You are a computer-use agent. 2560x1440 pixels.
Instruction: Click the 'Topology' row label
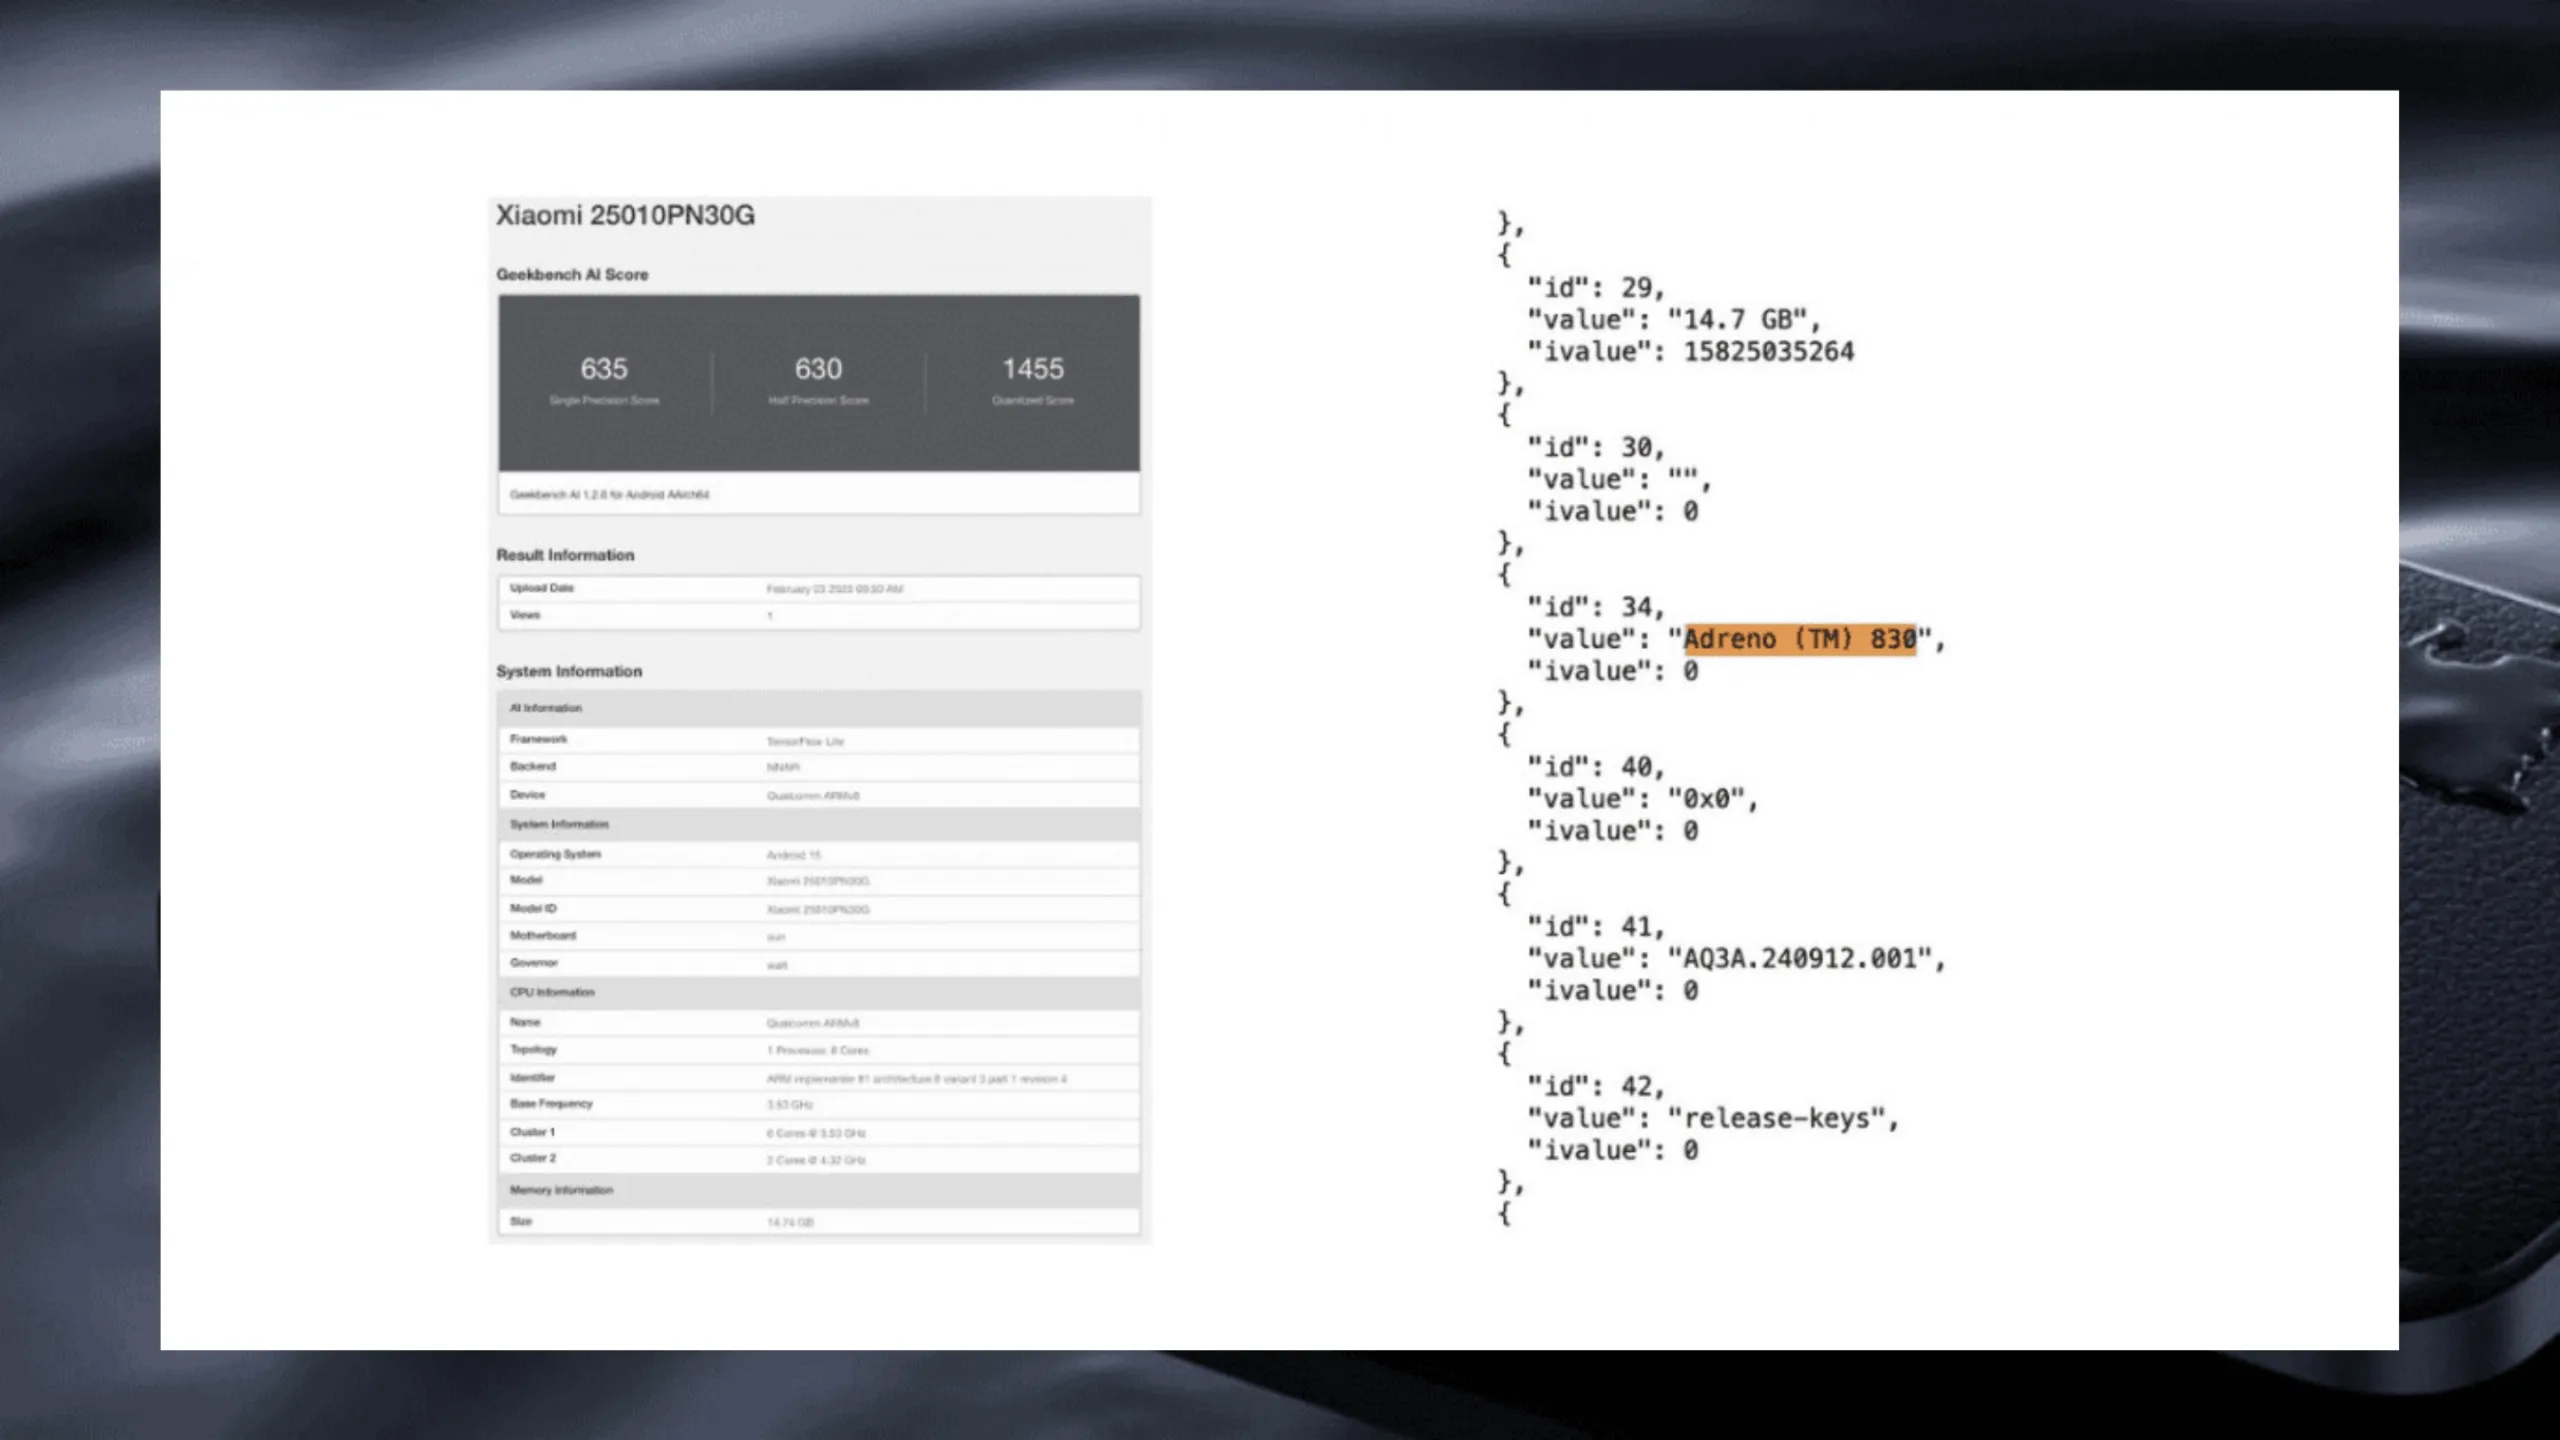click(533, 1049)
